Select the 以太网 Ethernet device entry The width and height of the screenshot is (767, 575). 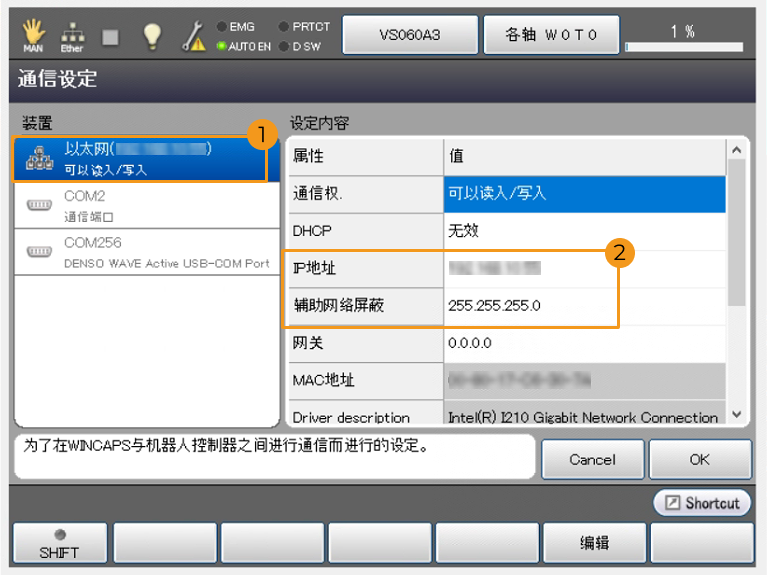click(x=147, y=160)
